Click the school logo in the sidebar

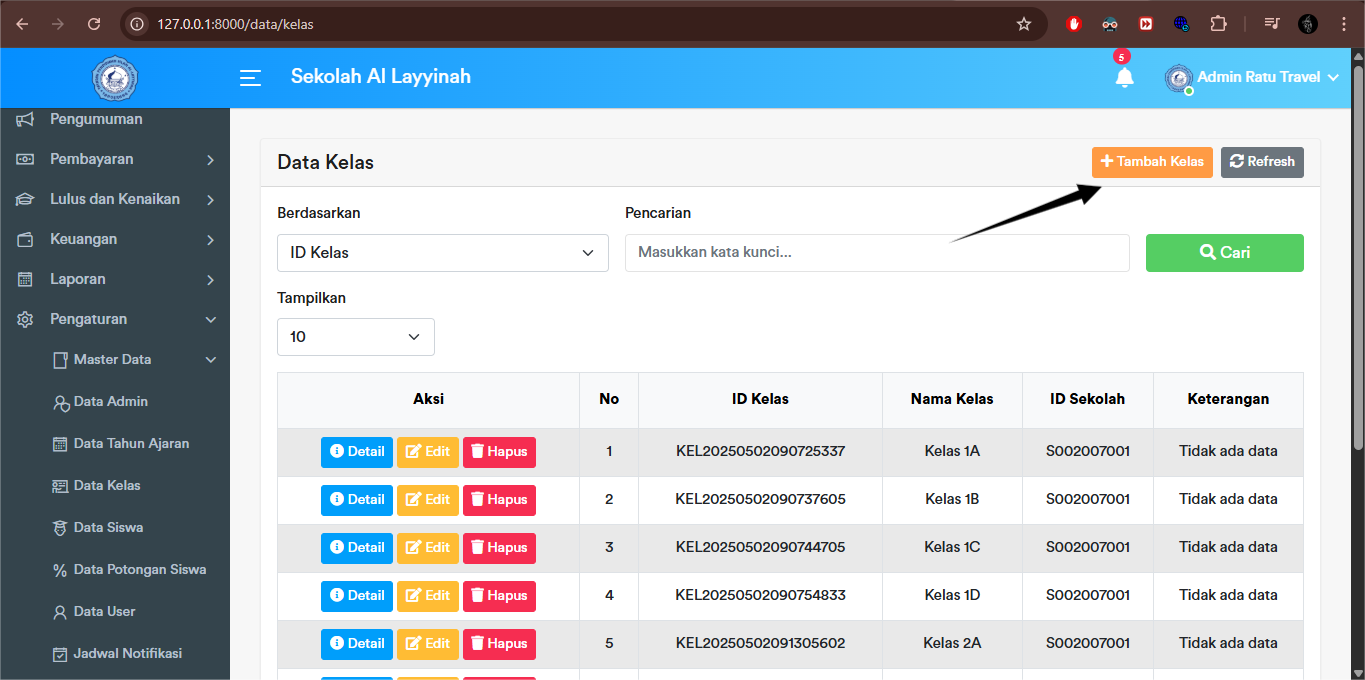[114, 77]
